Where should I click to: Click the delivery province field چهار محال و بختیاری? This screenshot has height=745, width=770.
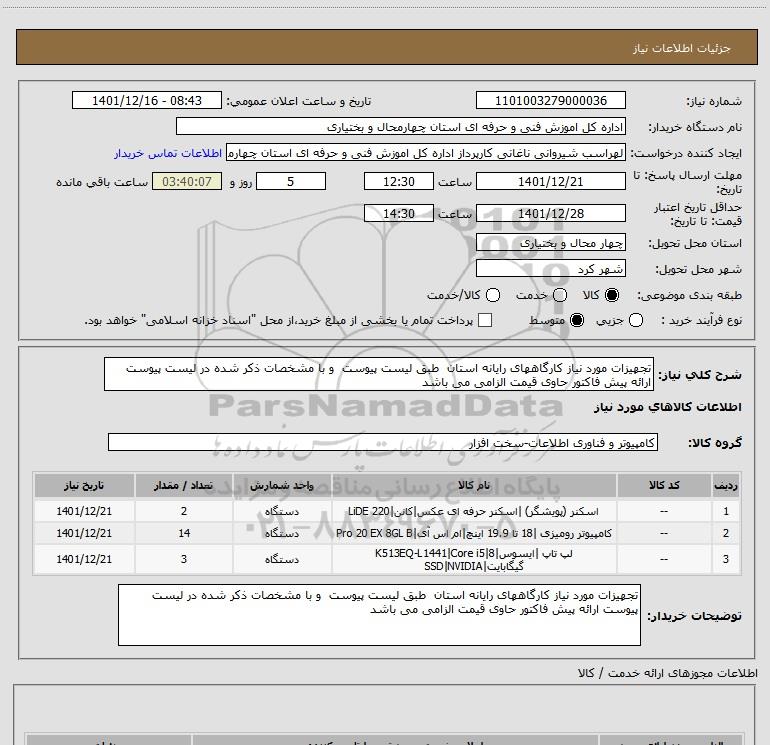[550, 243]
